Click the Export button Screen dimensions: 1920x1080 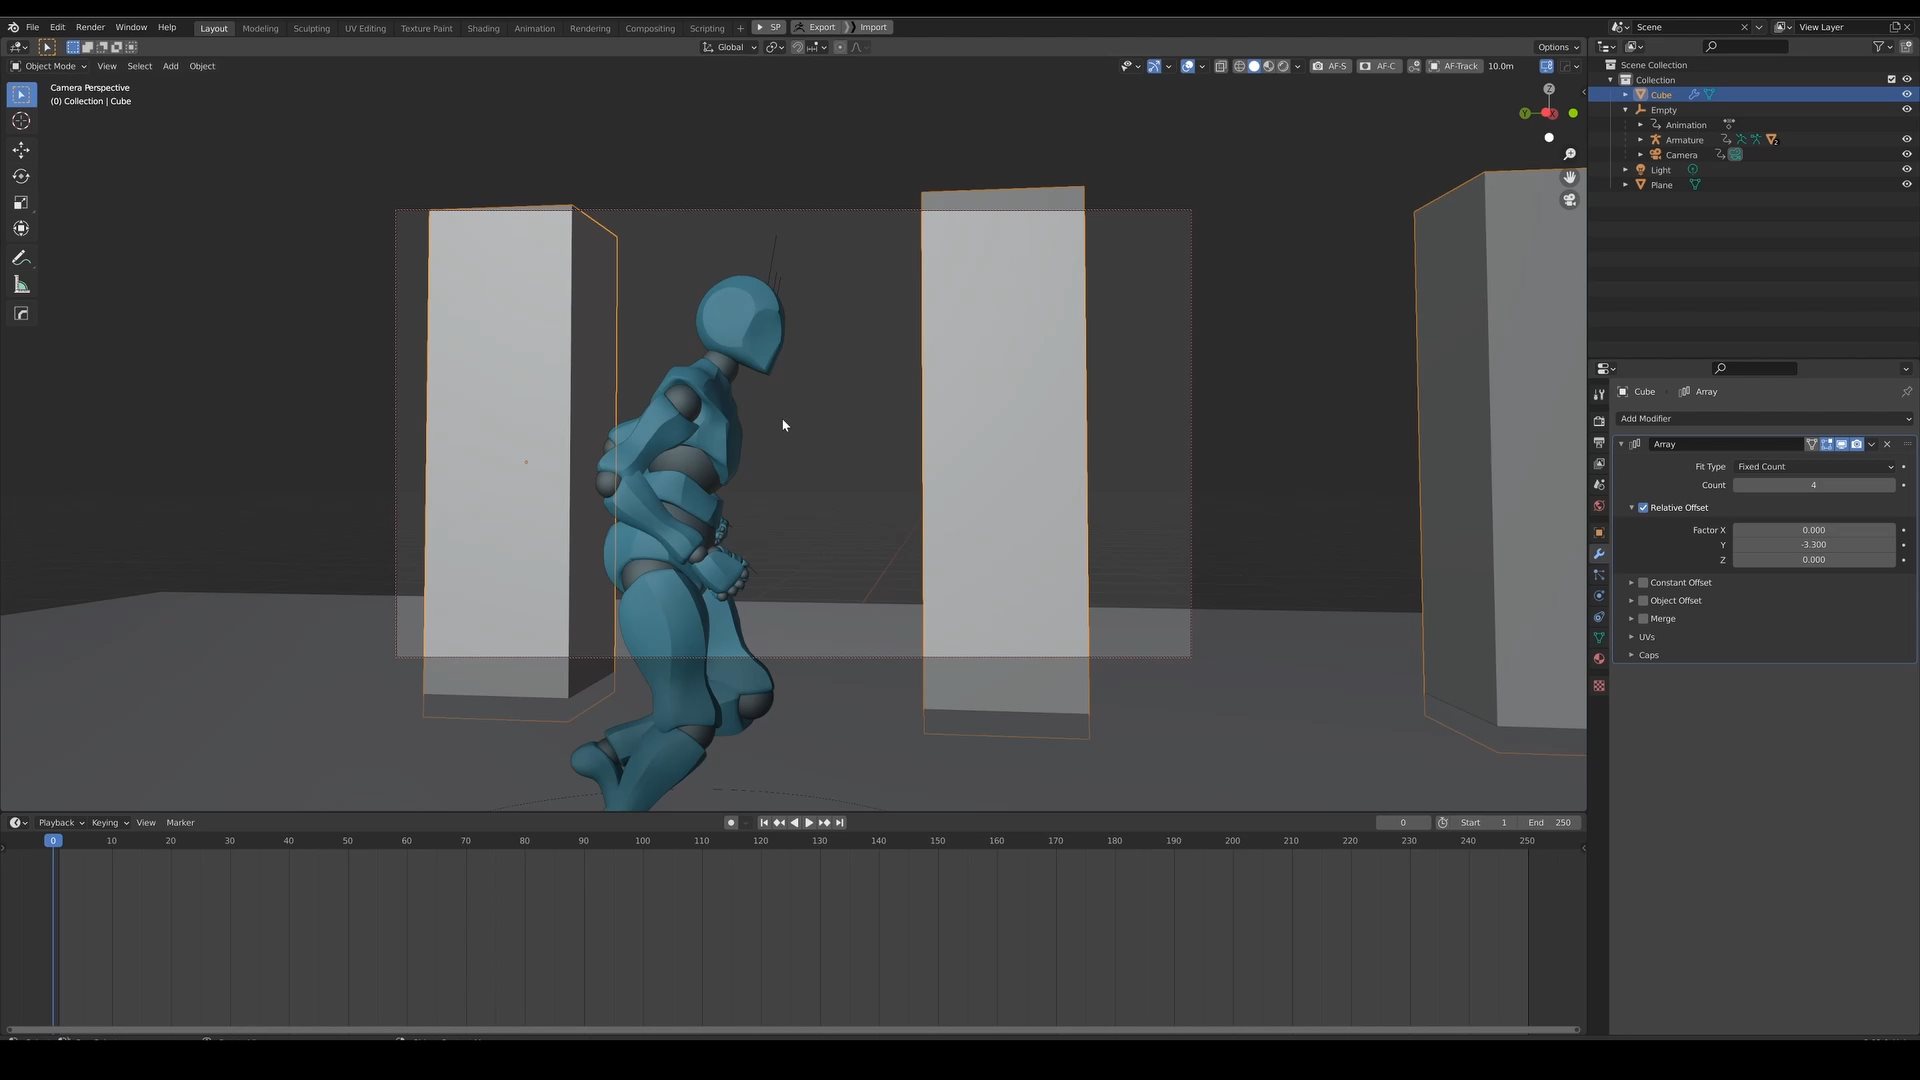click(821, 27)
